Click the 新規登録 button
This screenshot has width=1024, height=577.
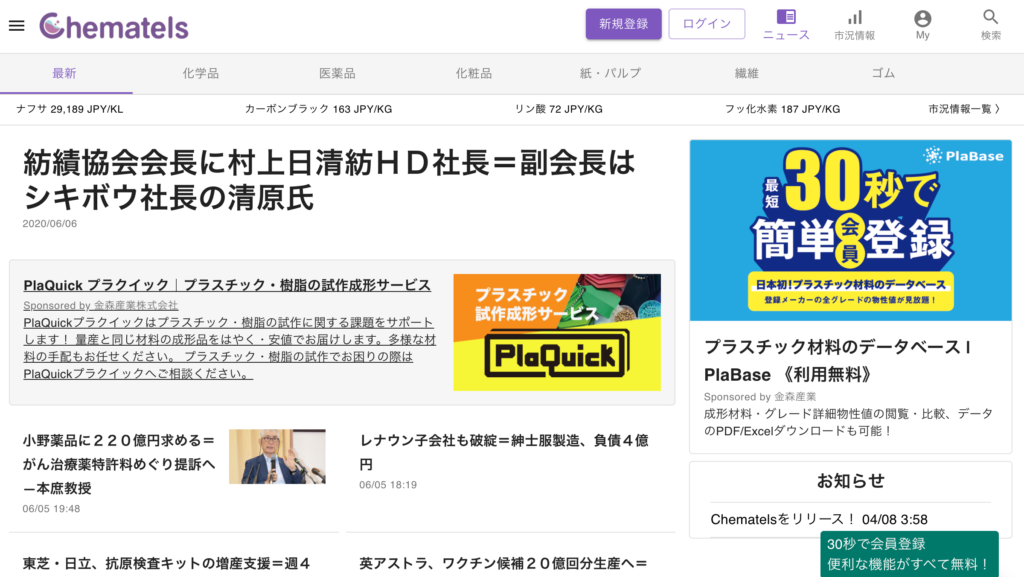point(623,24)
